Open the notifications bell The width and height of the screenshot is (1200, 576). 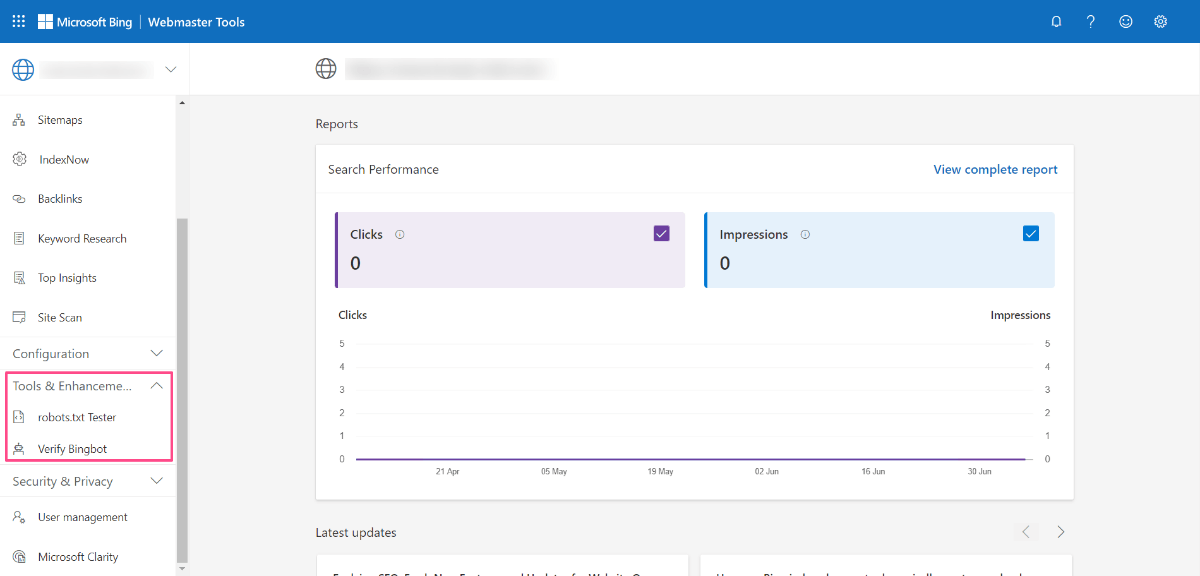coord(1056,21)
